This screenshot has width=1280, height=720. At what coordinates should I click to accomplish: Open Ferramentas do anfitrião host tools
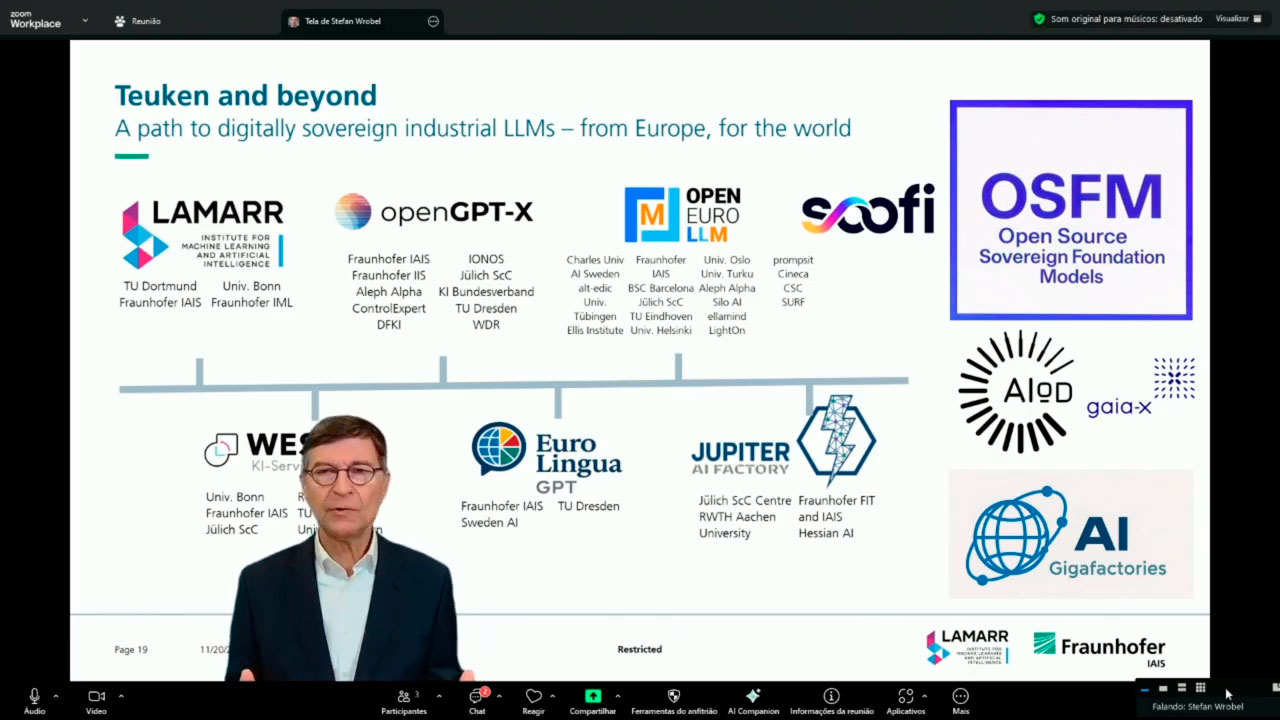pos(673,699)
